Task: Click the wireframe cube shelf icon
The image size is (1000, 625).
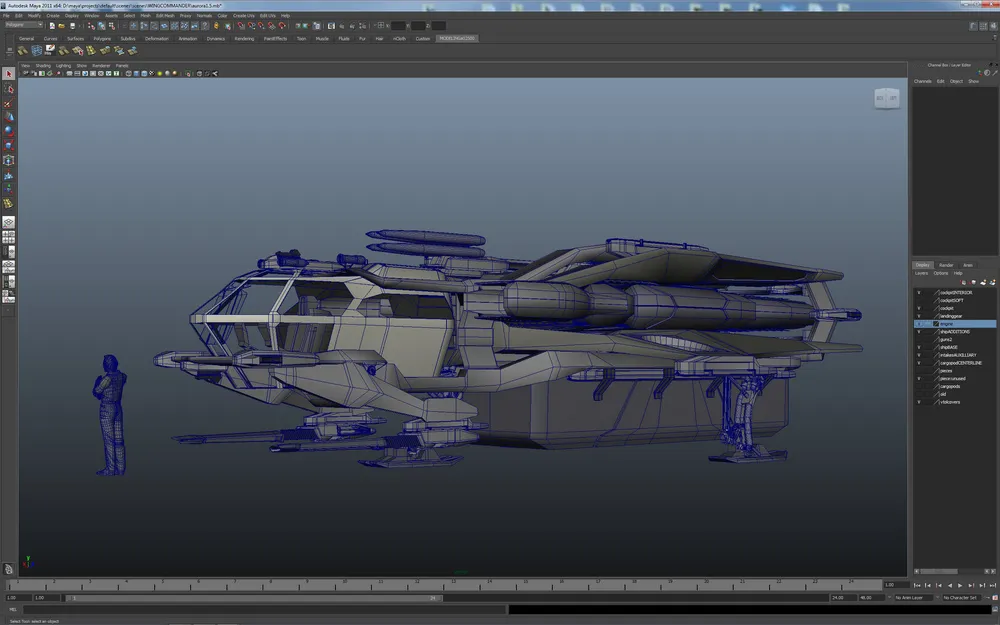Action: point(36,50)
